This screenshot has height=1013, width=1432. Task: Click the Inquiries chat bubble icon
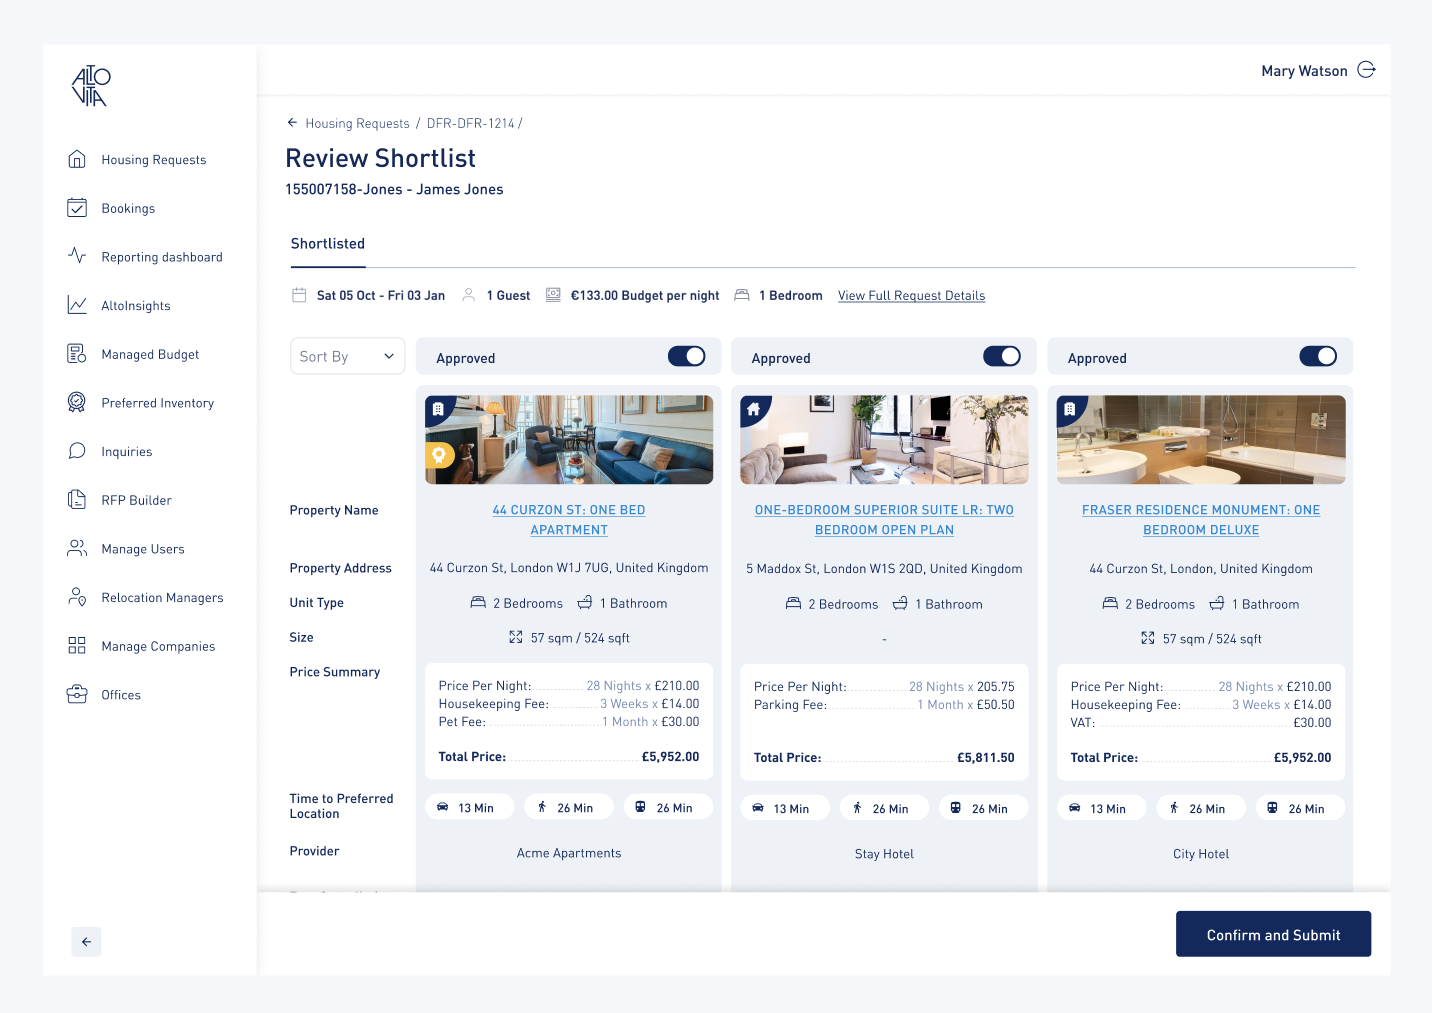pos(77,451)
